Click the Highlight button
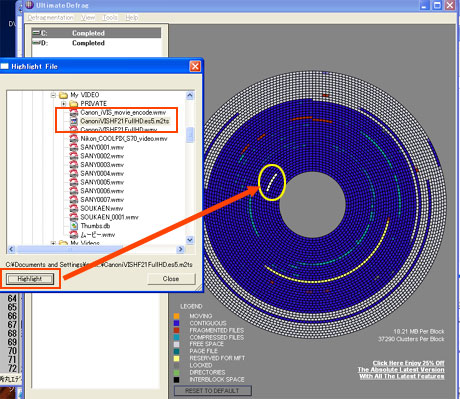460x399 pixels. [x=30, y=279]
